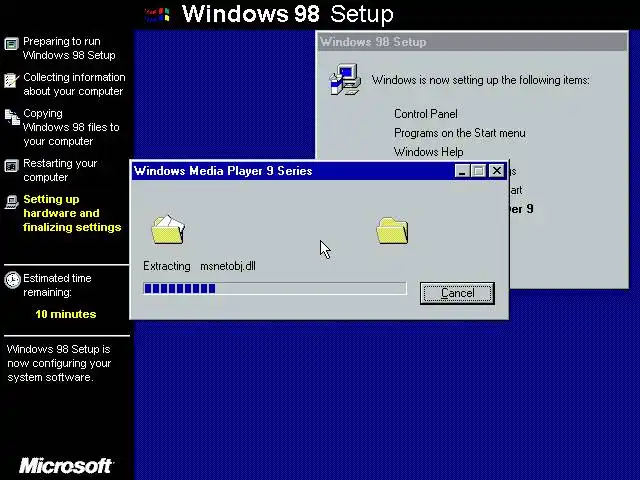The height and width of the screenshot is (480, 640).
Task: Click the Microsoft logo at bottom left
Action: pos(66,466)
